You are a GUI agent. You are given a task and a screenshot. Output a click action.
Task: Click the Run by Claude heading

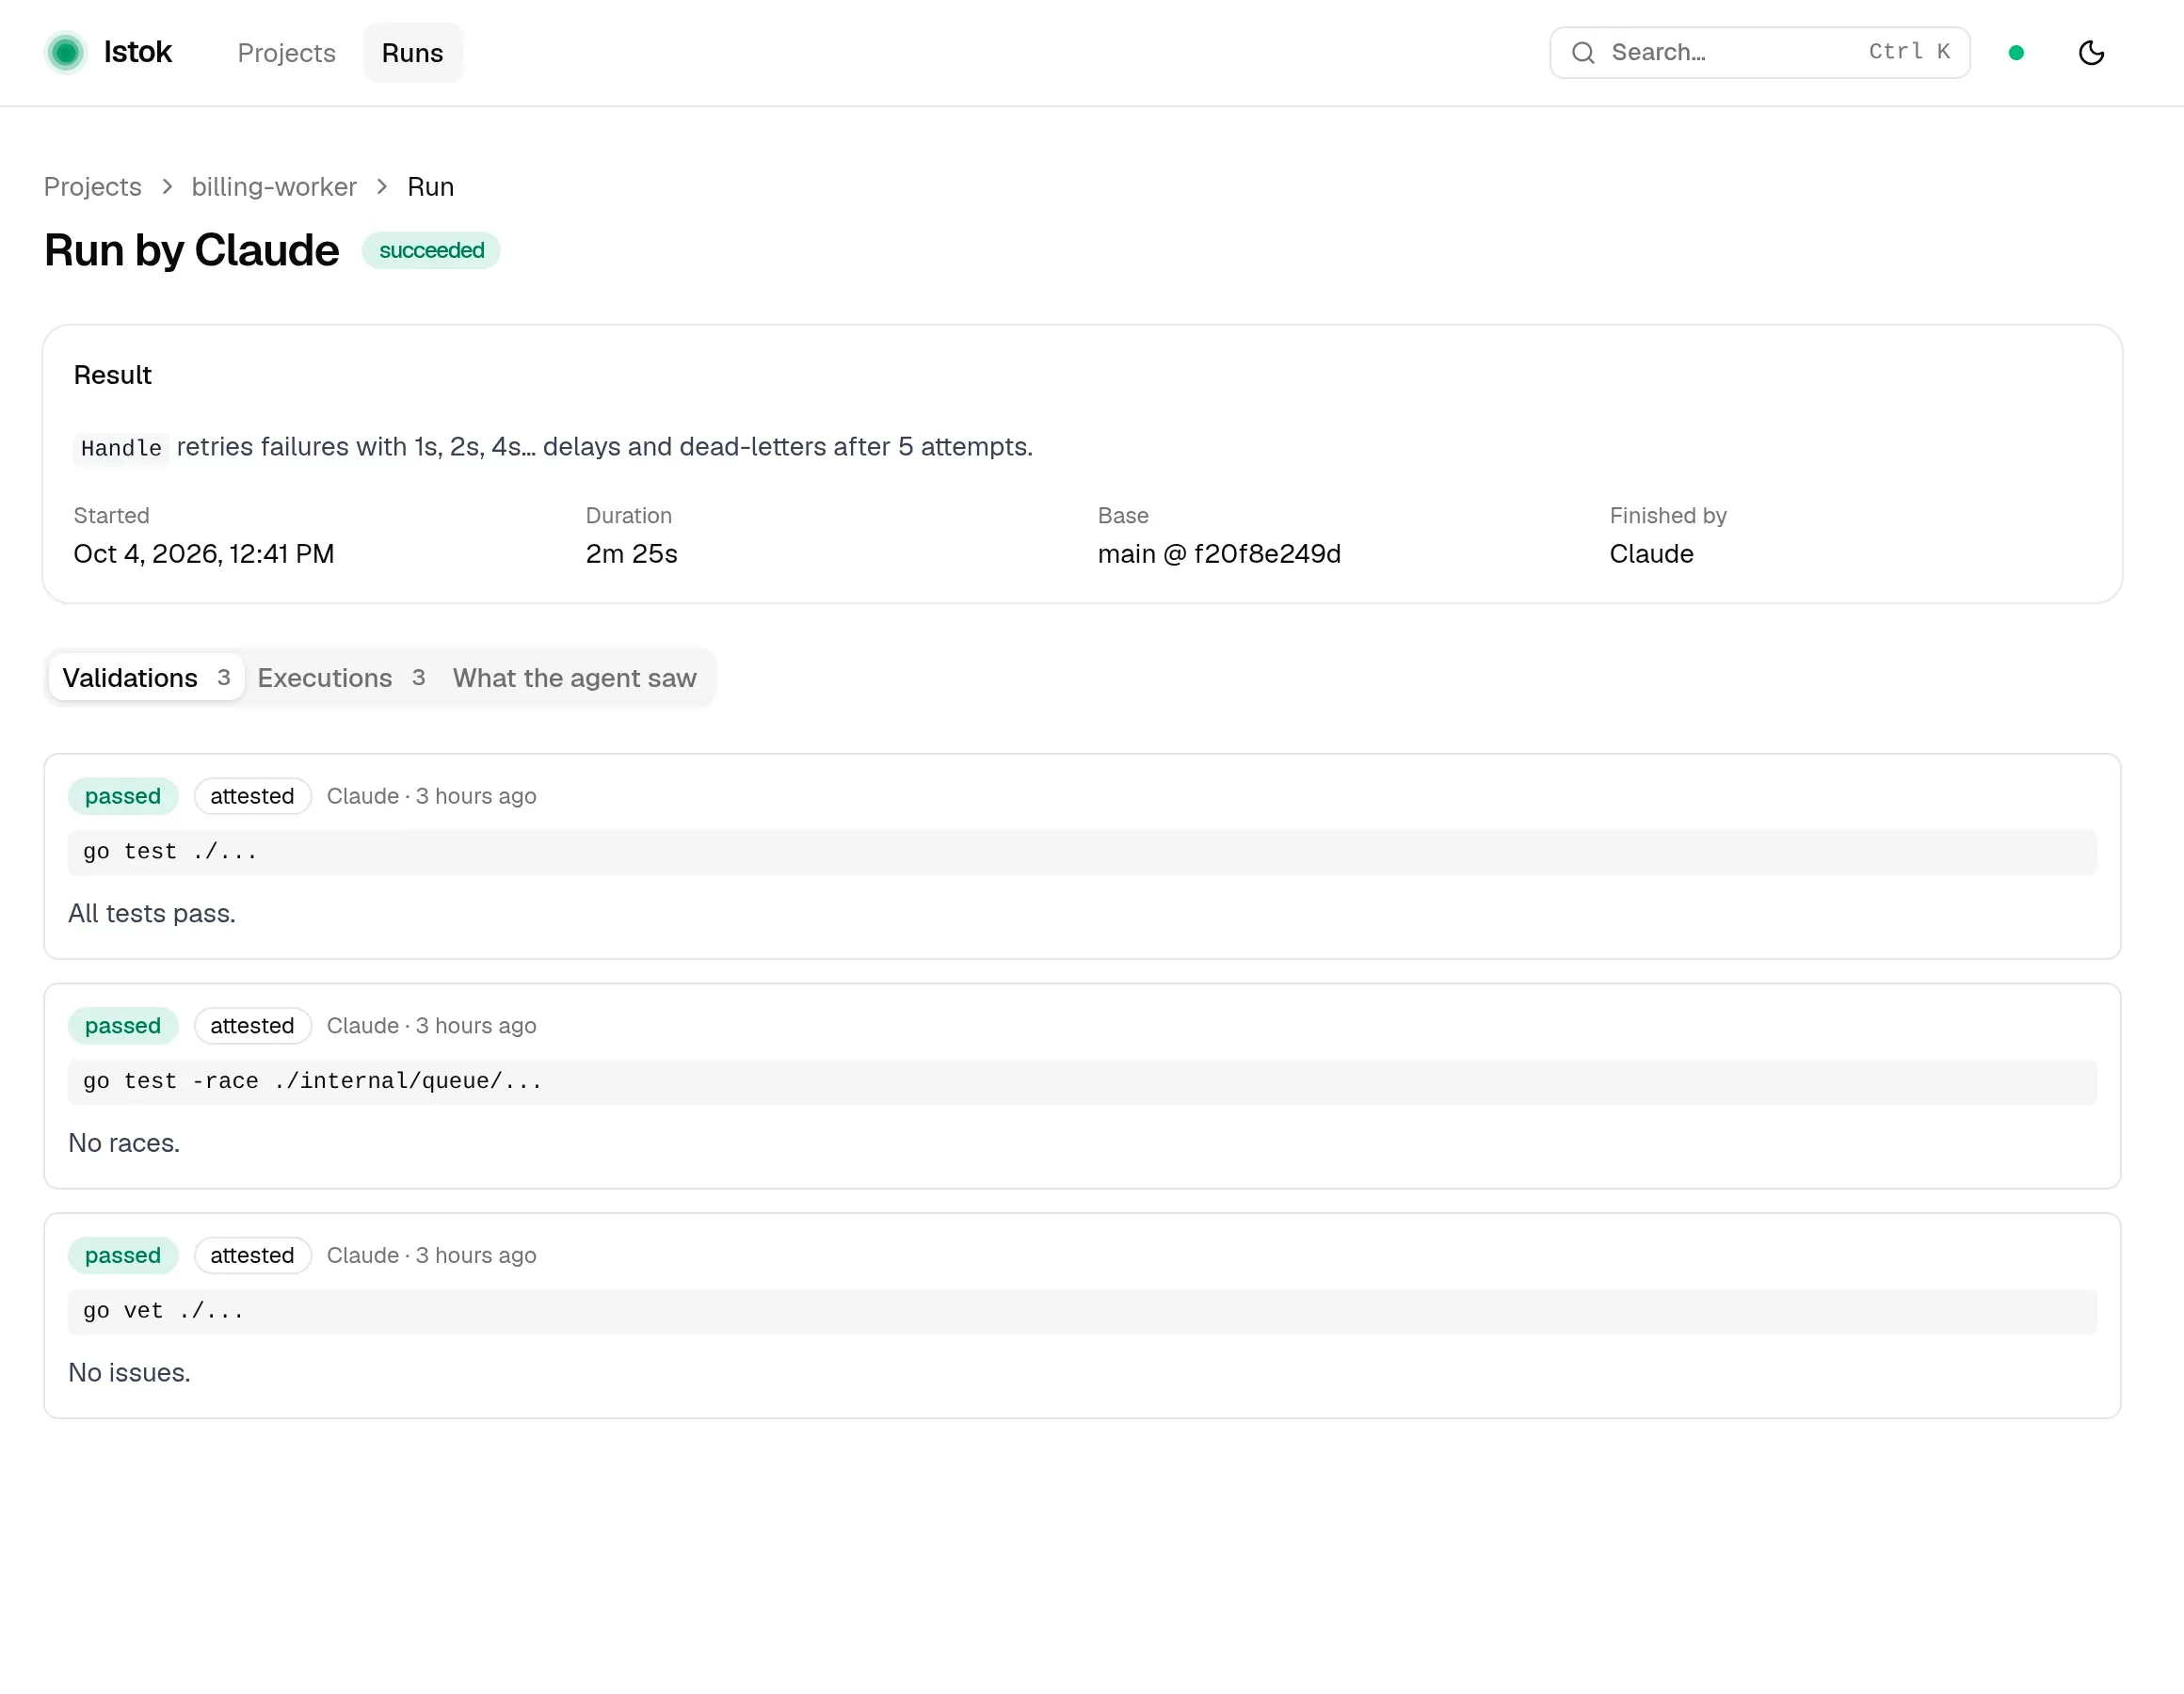click(x=191, y=250)
